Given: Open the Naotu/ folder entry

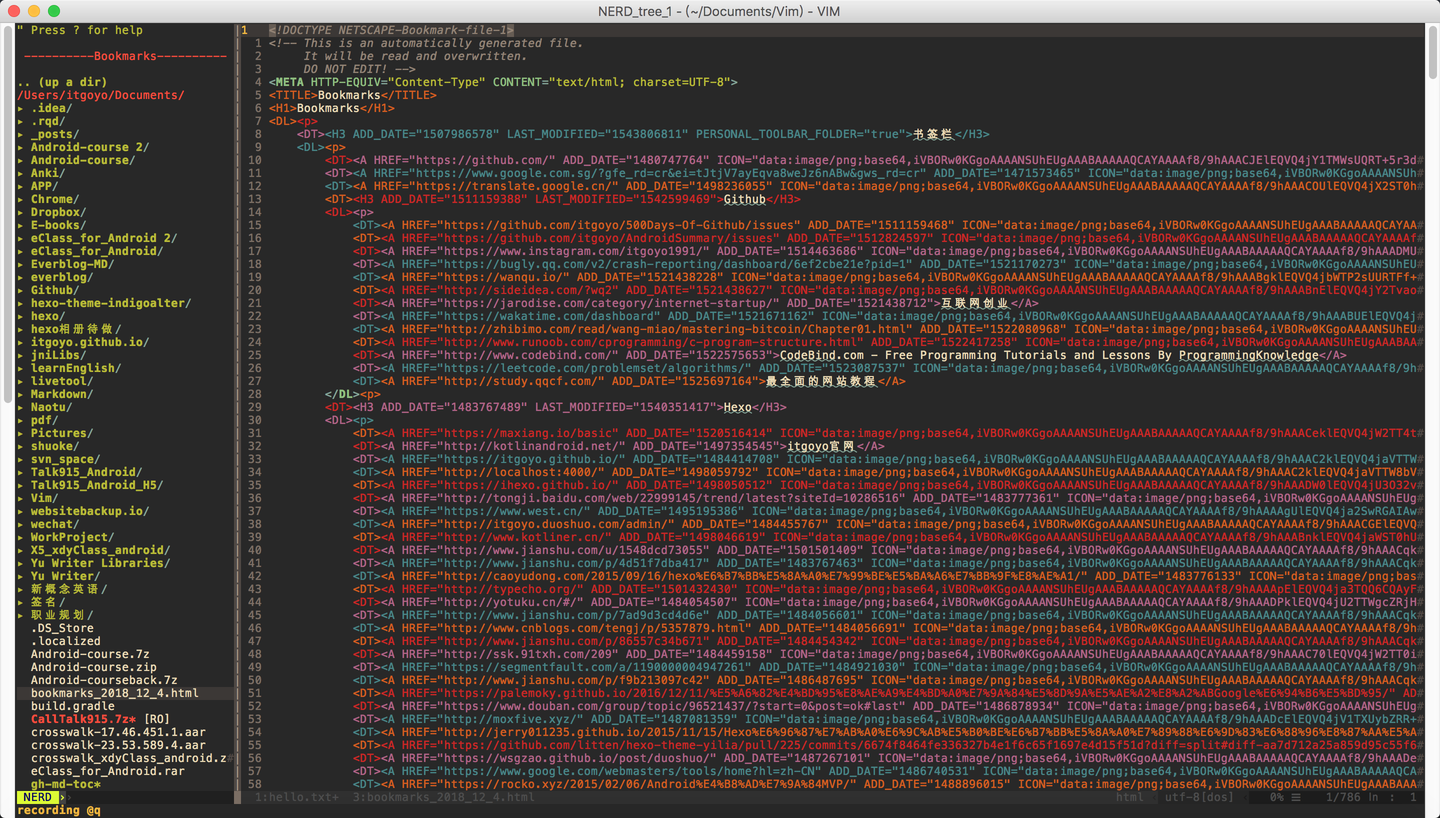Looking at the screenshot, I should 51,407.
